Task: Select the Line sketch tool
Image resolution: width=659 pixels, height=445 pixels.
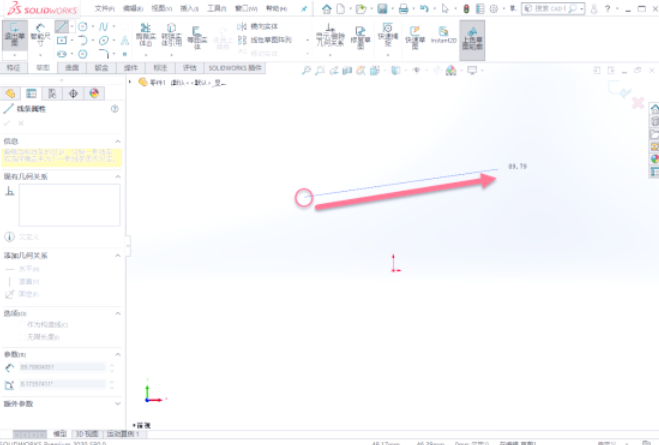Action: coord(61,27)
